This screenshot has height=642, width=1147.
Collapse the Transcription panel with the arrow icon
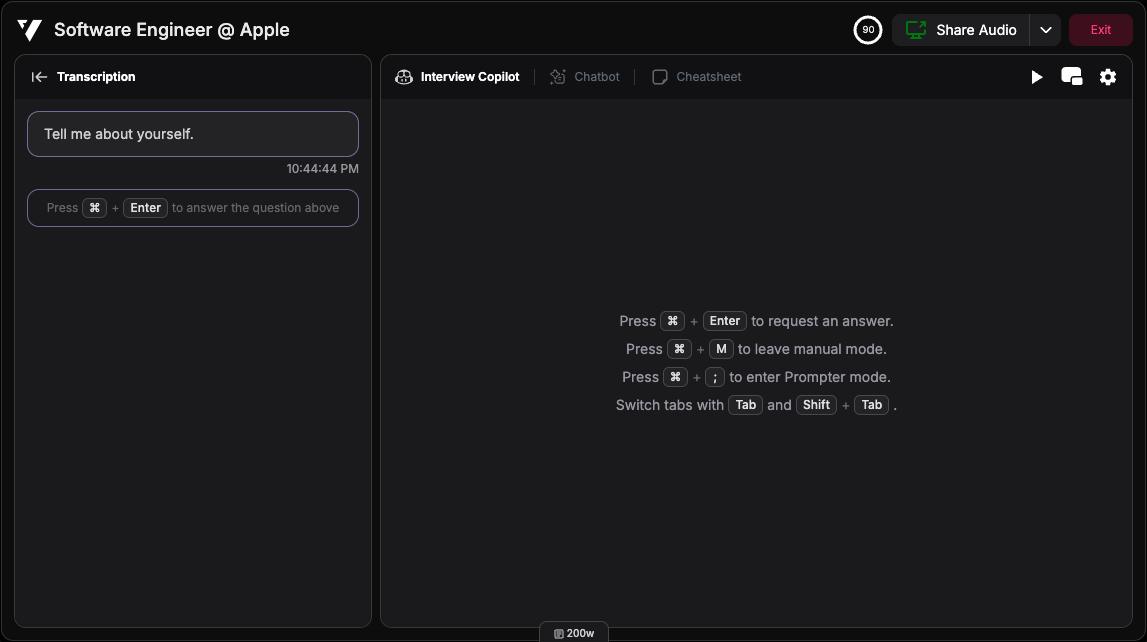click(39, 76)
